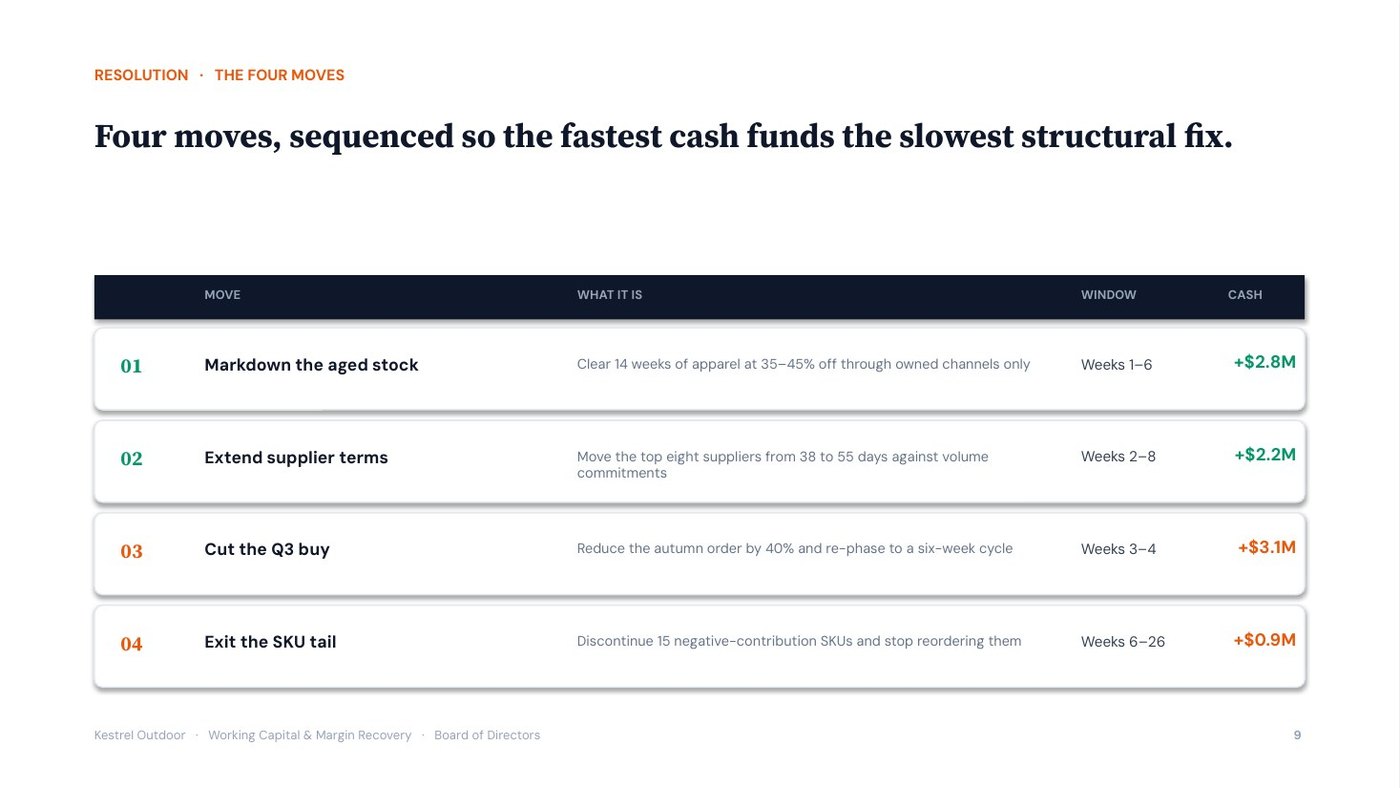Select the 'Exit the SKU tail' title

pos(270,642)
